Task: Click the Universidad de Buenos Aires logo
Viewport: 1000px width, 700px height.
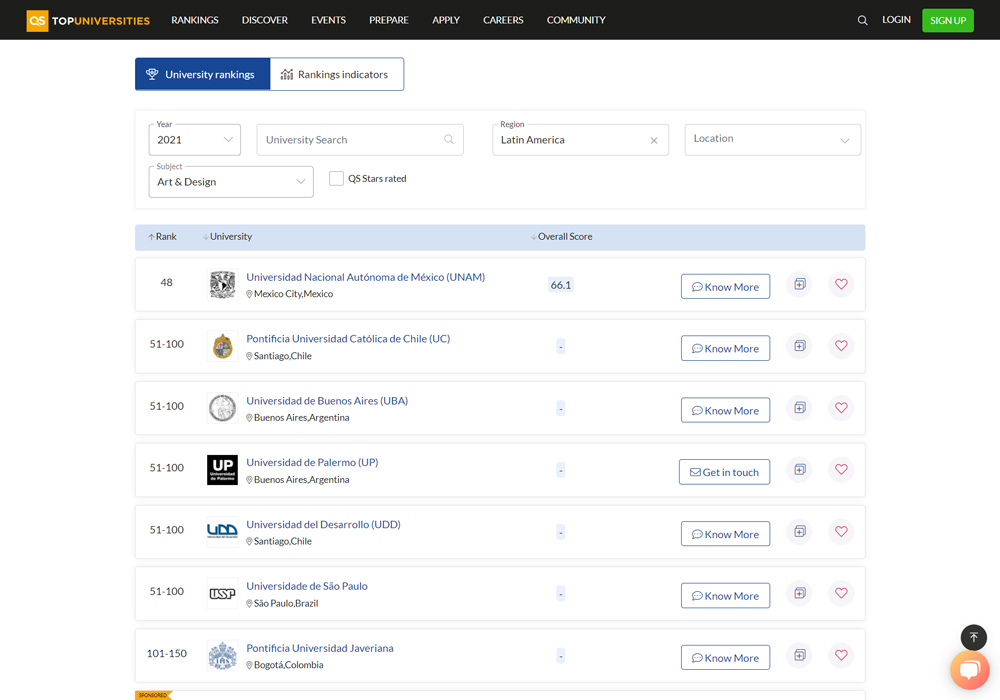Action: point(223,408)
